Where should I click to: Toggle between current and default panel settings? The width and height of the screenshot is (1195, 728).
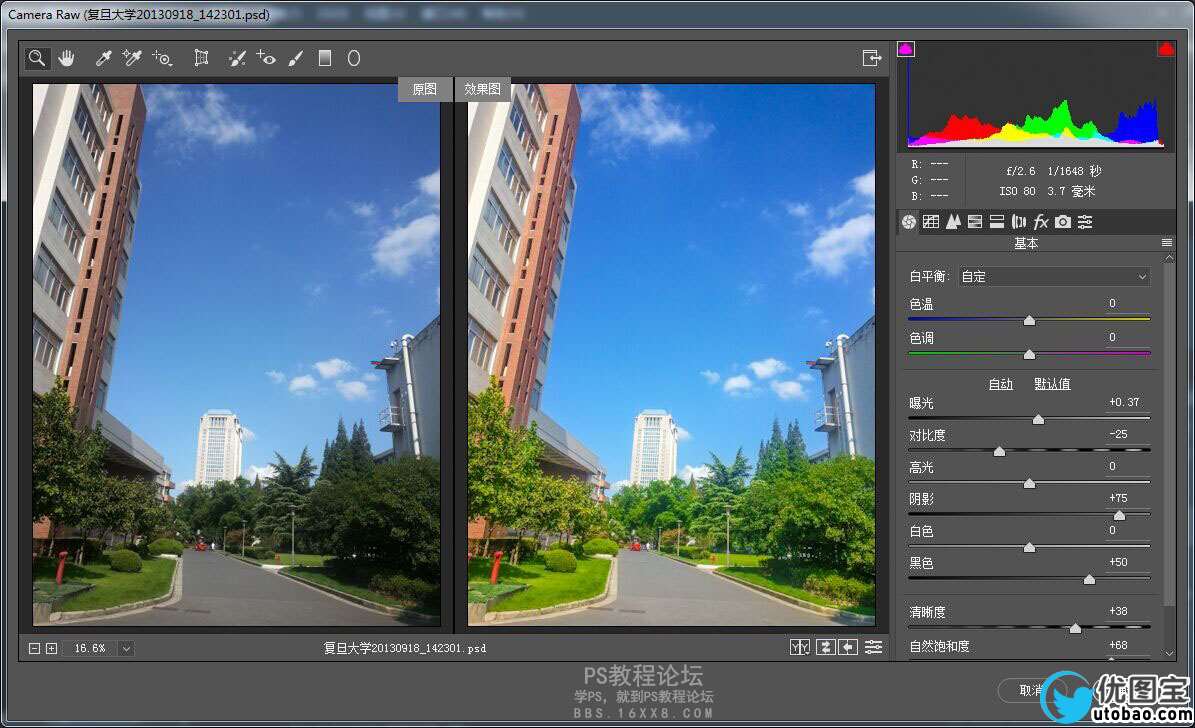[x=873, y=647]
